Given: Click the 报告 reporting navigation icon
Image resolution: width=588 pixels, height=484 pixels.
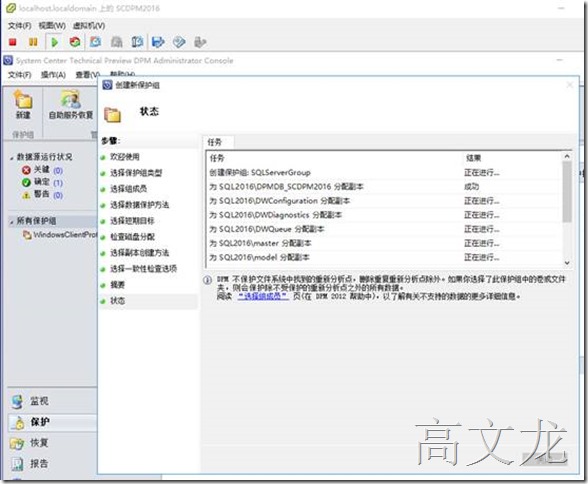Looking at the screenshot, I should tap(17, 464).
